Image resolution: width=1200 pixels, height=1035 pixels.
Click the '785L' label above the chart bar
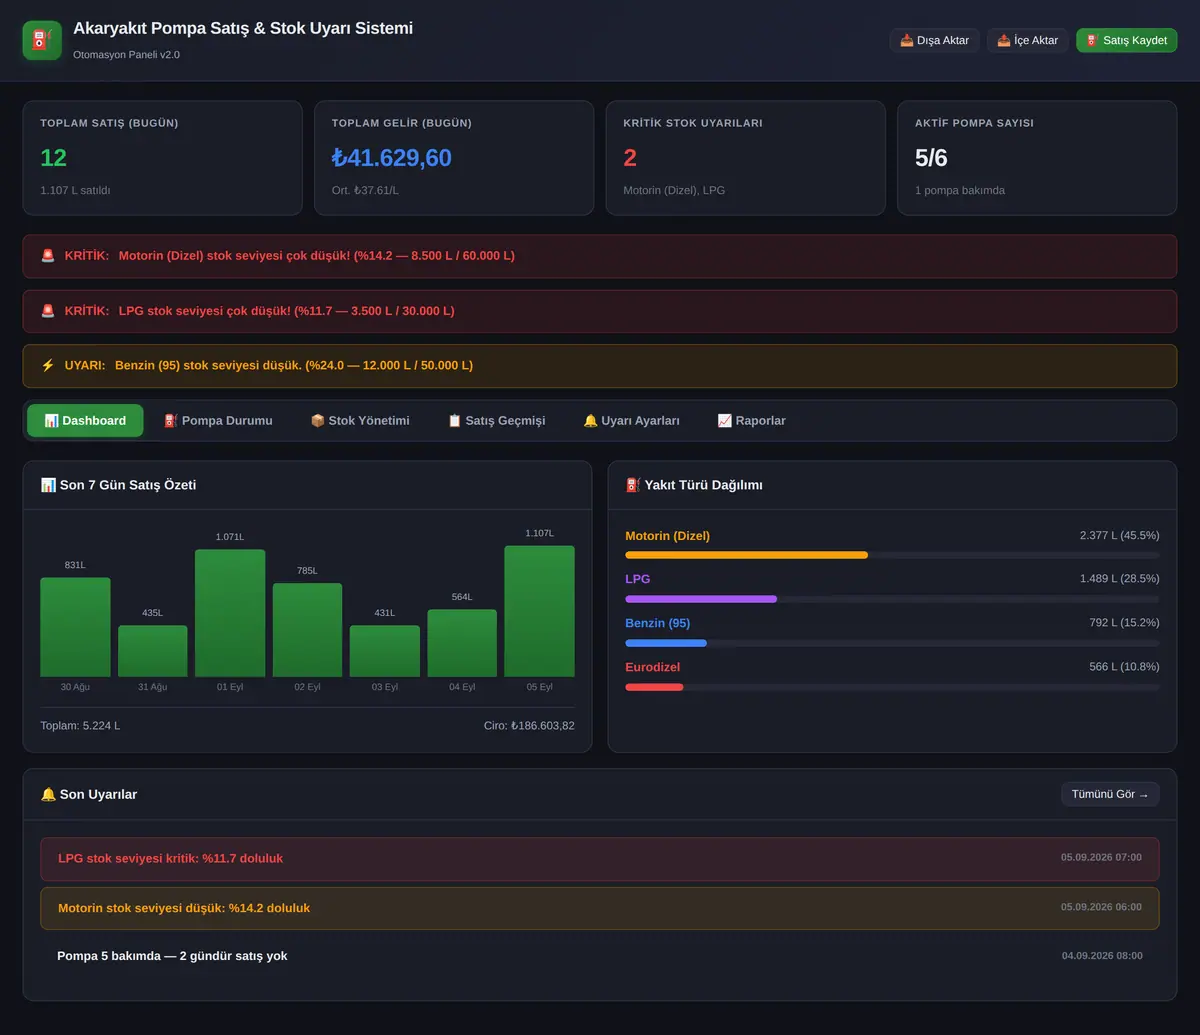pos(307,571)
